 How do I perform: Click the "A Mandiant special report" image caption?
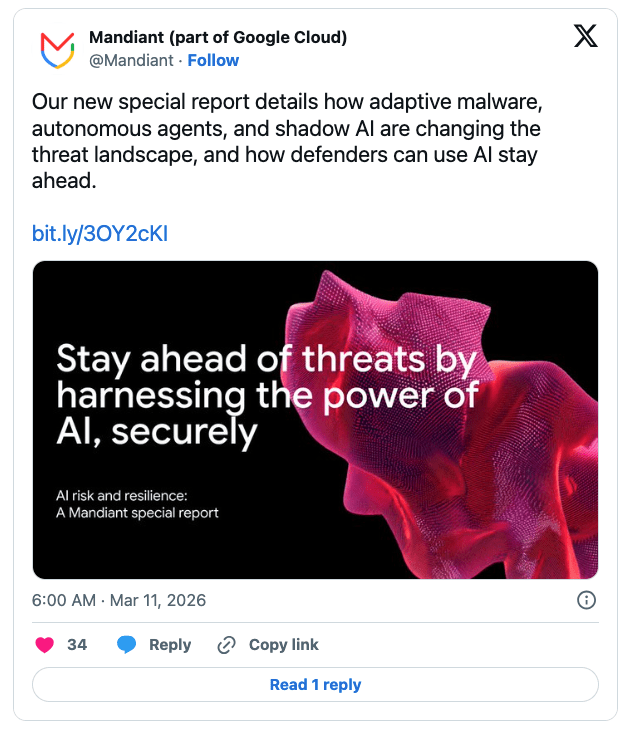pos(137,513)
